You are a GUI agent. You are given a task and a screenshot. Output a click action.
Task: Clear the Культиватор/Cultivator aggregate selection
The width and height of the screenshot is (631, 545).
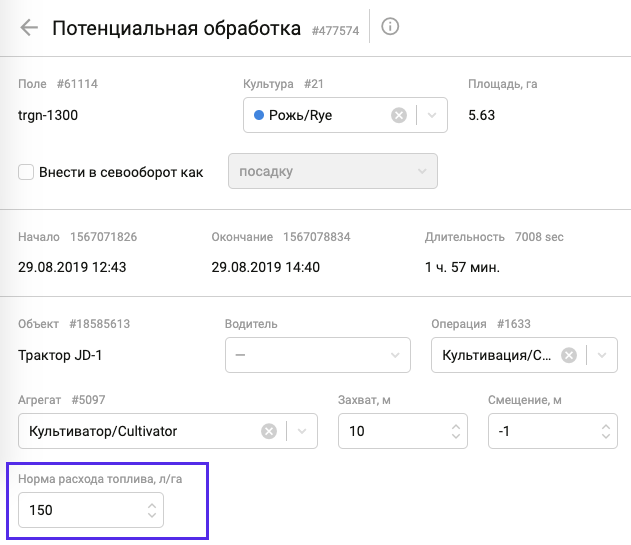pyautogui.click(x=269, y=431)
